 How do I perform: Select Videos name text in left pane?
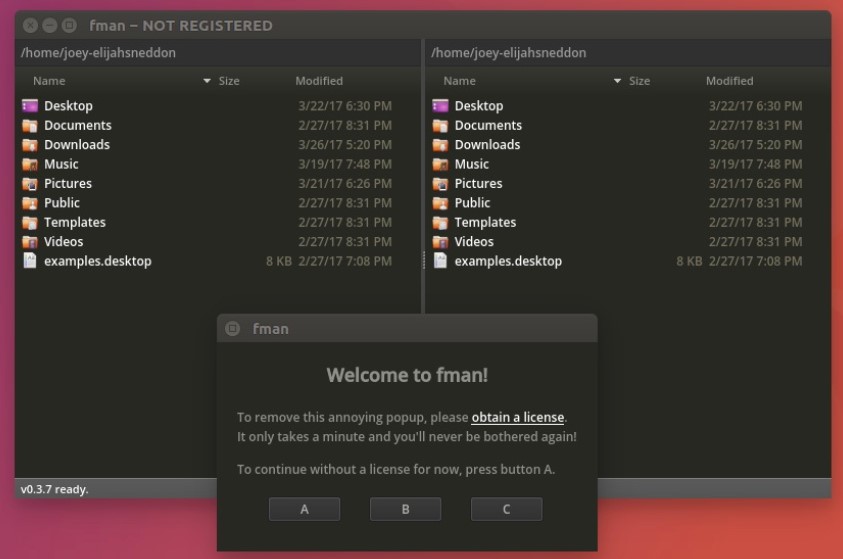tap(63, 241)
